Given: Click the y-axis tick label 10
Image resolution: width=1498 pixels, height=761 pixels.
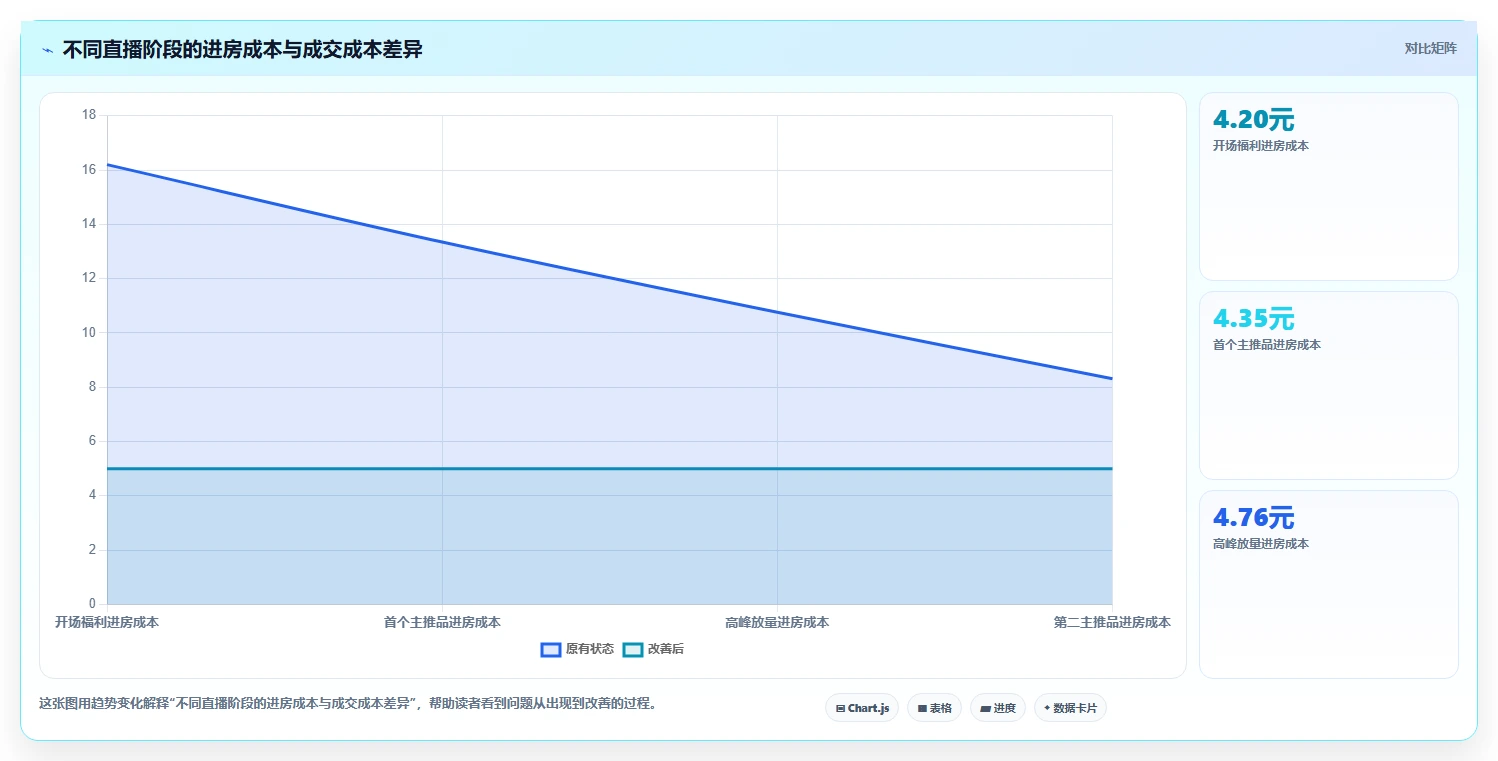Looking at the screenshot, I should [x=89, y=333].
